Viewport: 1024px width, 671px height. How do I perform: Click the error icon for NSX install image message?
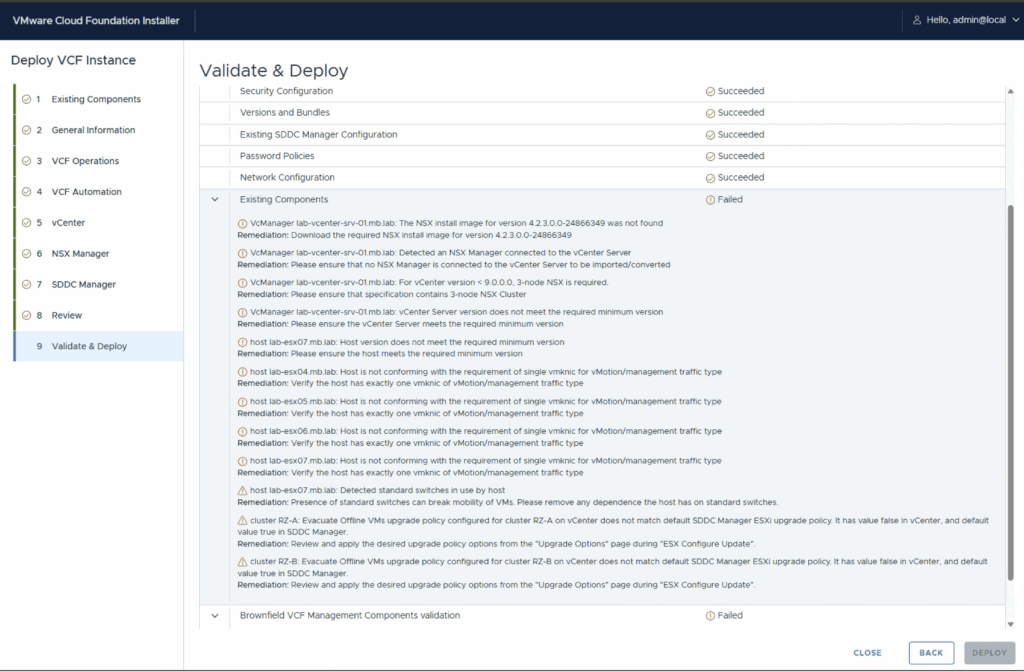pyautogui.click(x=243, y=224)
